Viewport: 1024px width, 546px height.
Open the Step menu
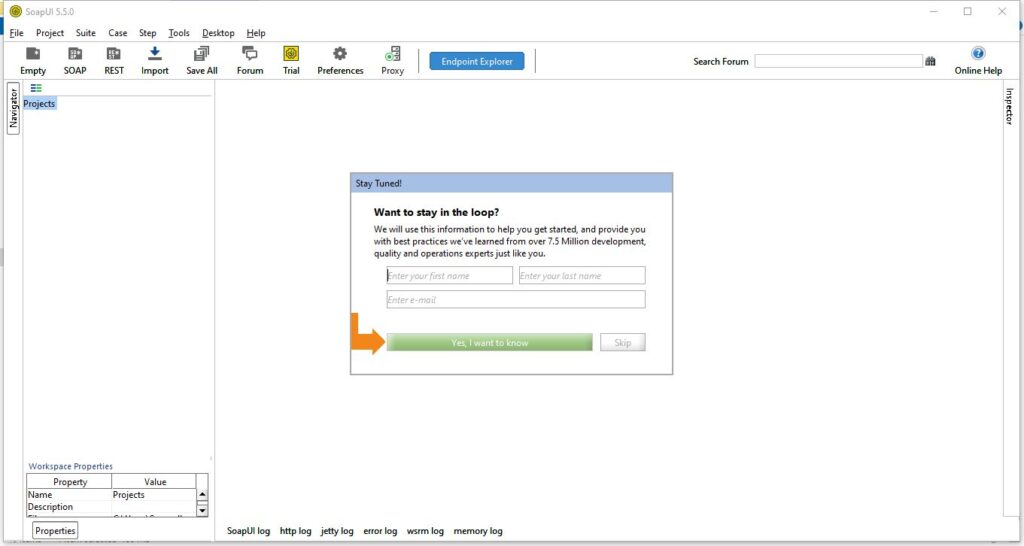[x=148, y=33]
